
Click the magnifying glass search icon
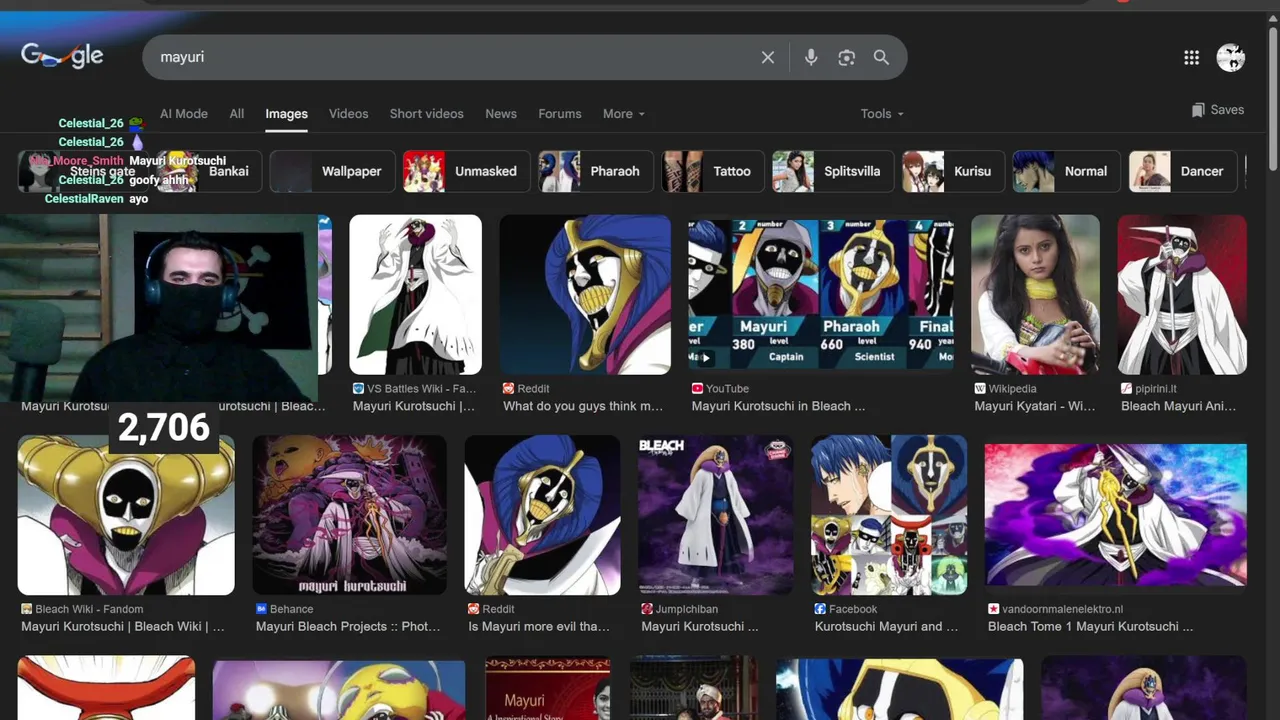tap(881, 58)
